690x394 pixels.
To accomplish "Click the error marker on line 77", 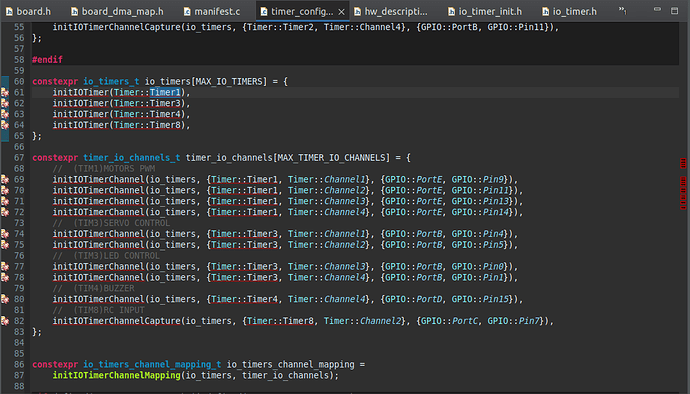I will [5, 266].
